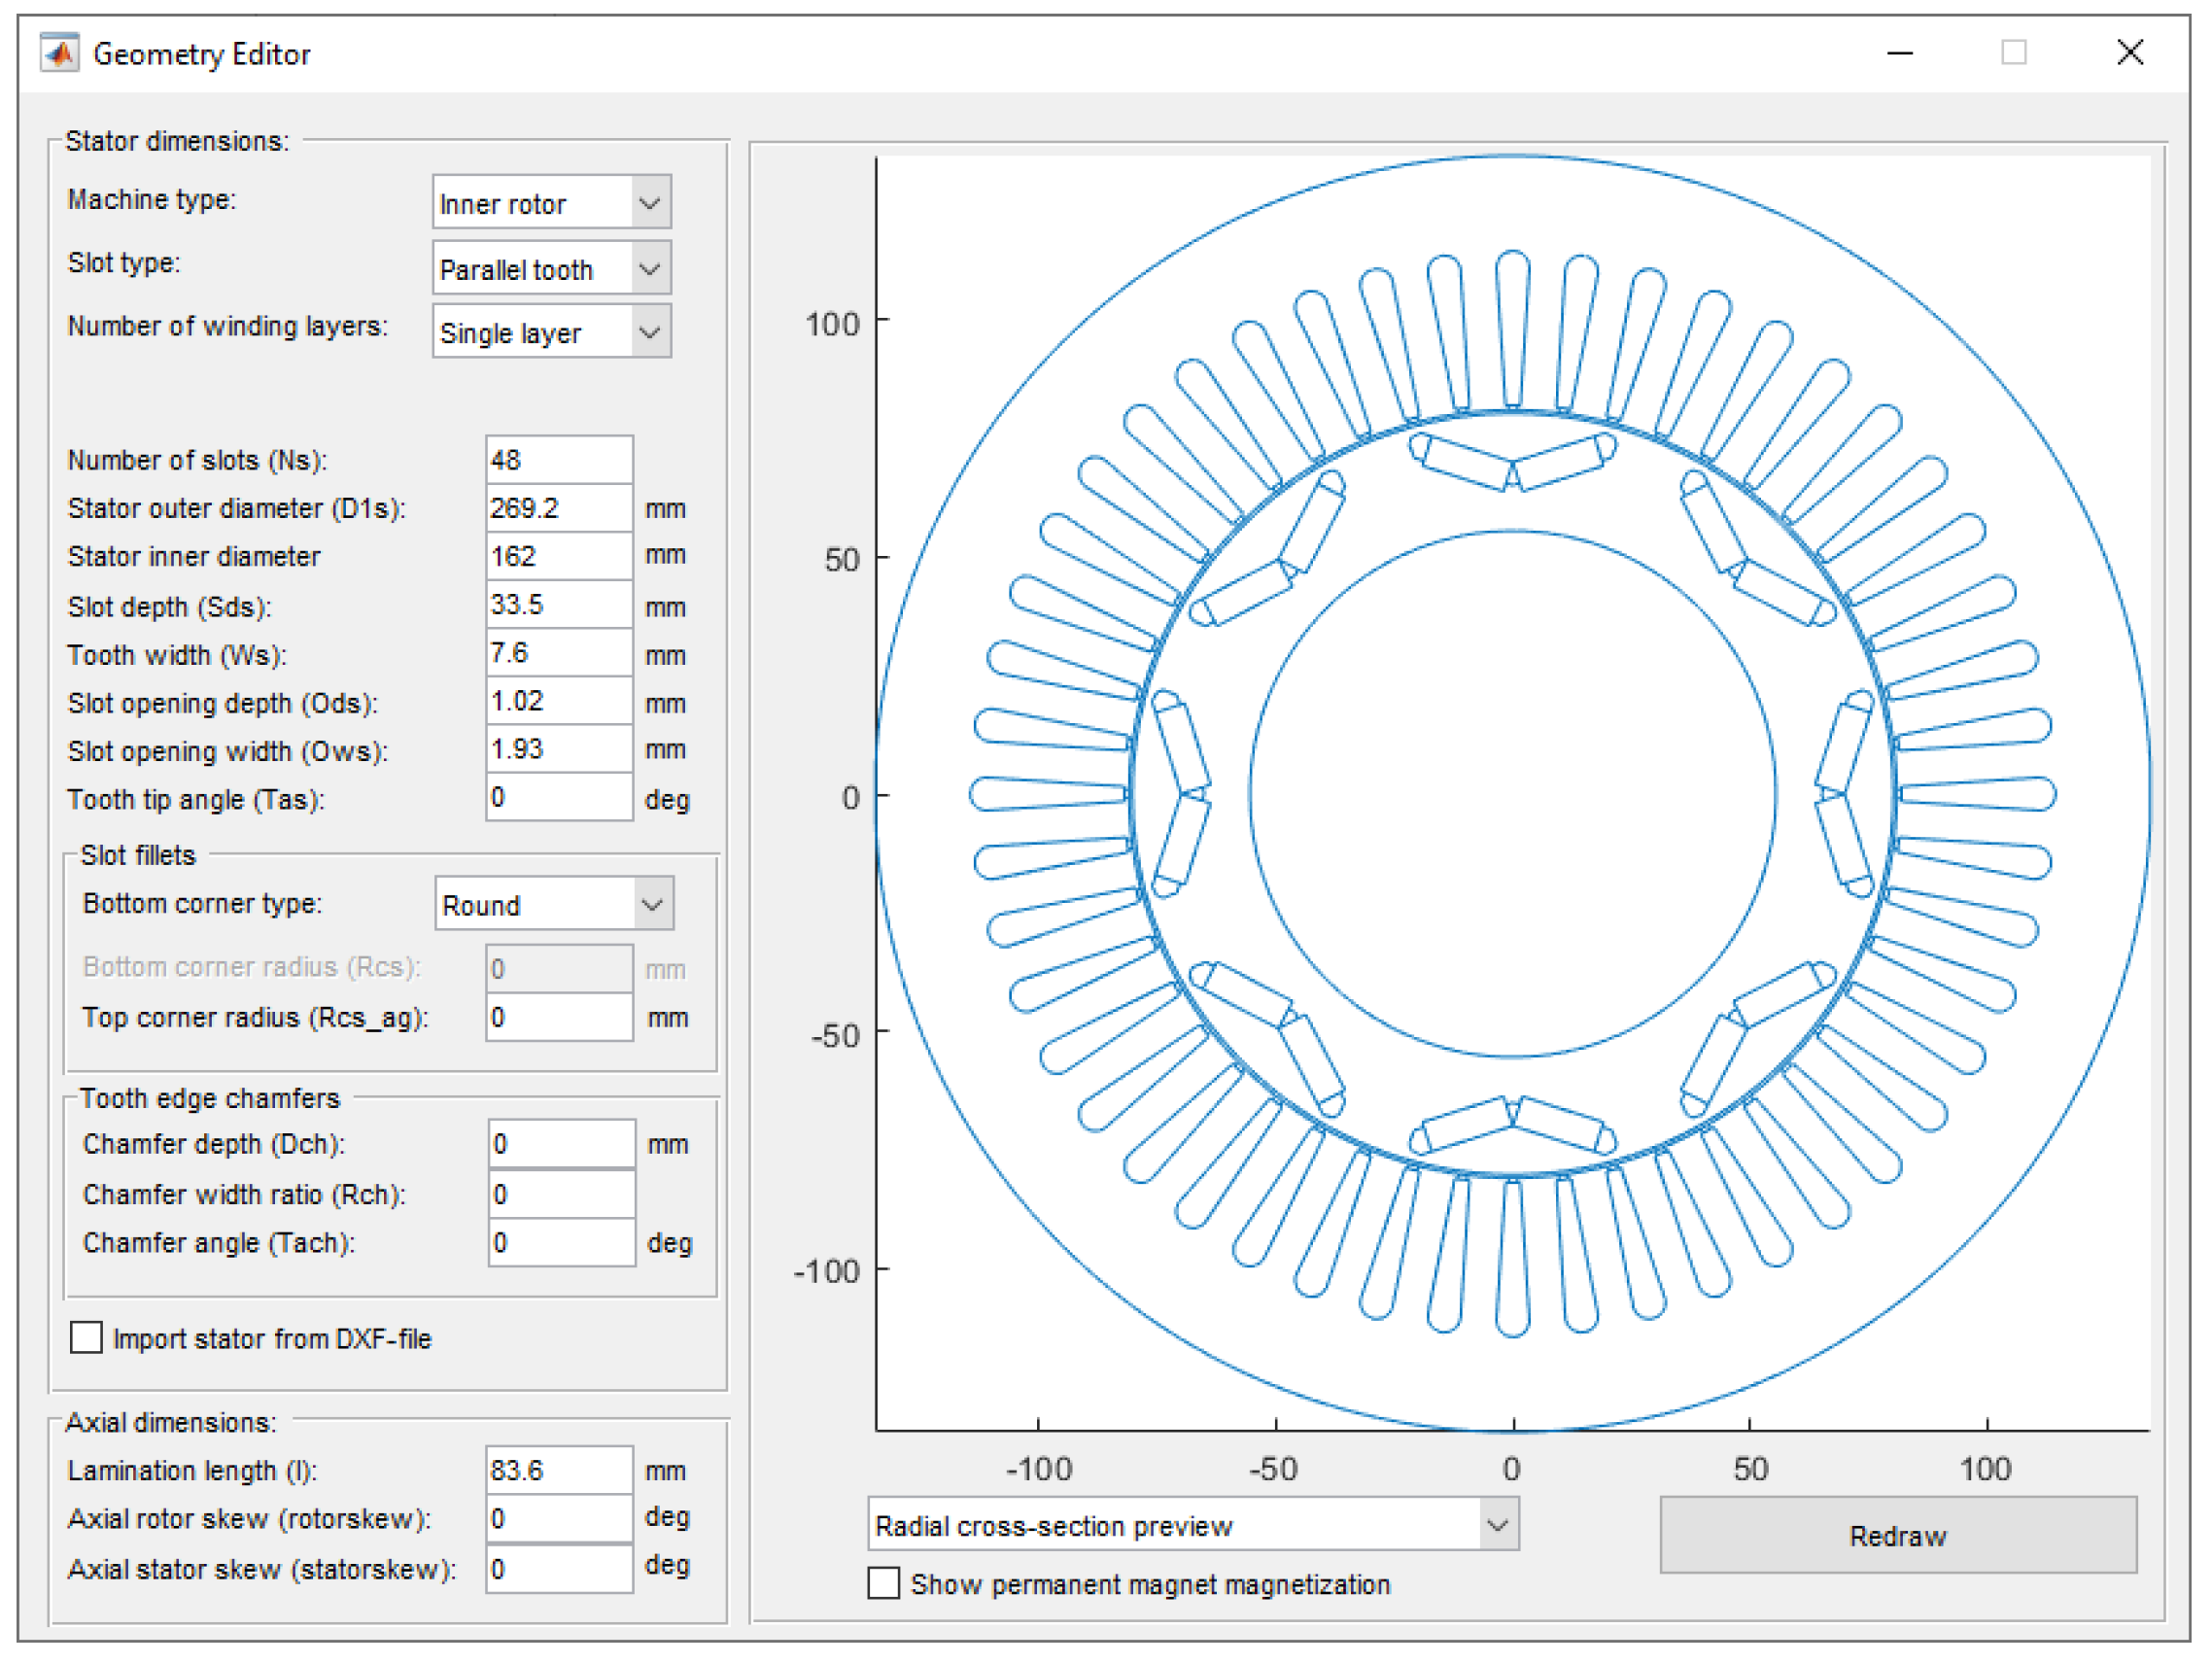Viewport: 2212px width, 1664px height.
Task: Click the Tooth width value field
Action: pyautogui.click(x=558, y=654)
